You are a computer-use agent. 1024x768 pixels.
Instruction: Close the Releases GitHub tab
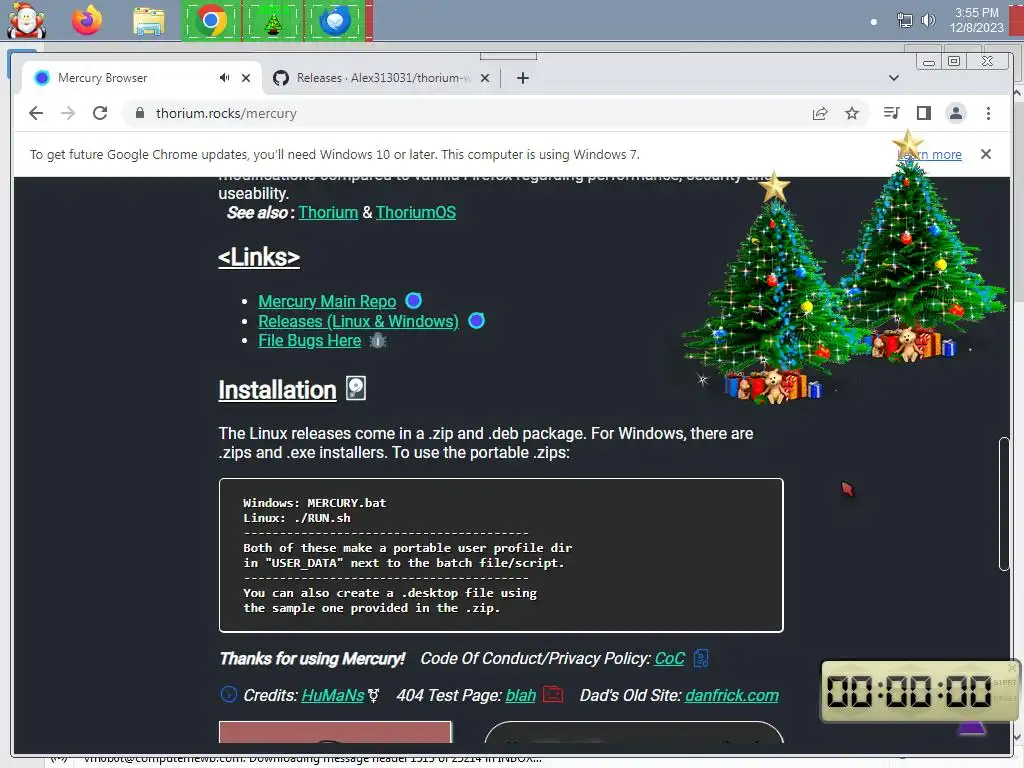pyautogui.click(x=485, y=78)
